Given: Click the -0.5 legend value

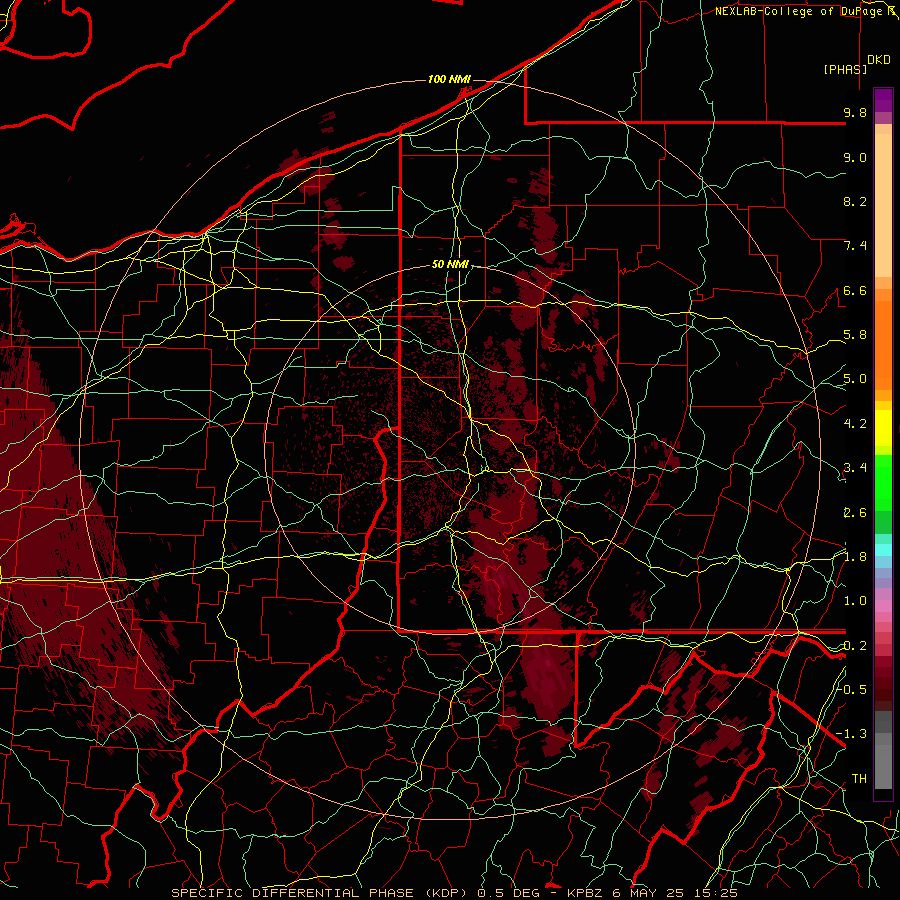Looking at the screenshot, I should tap(852, 690).
